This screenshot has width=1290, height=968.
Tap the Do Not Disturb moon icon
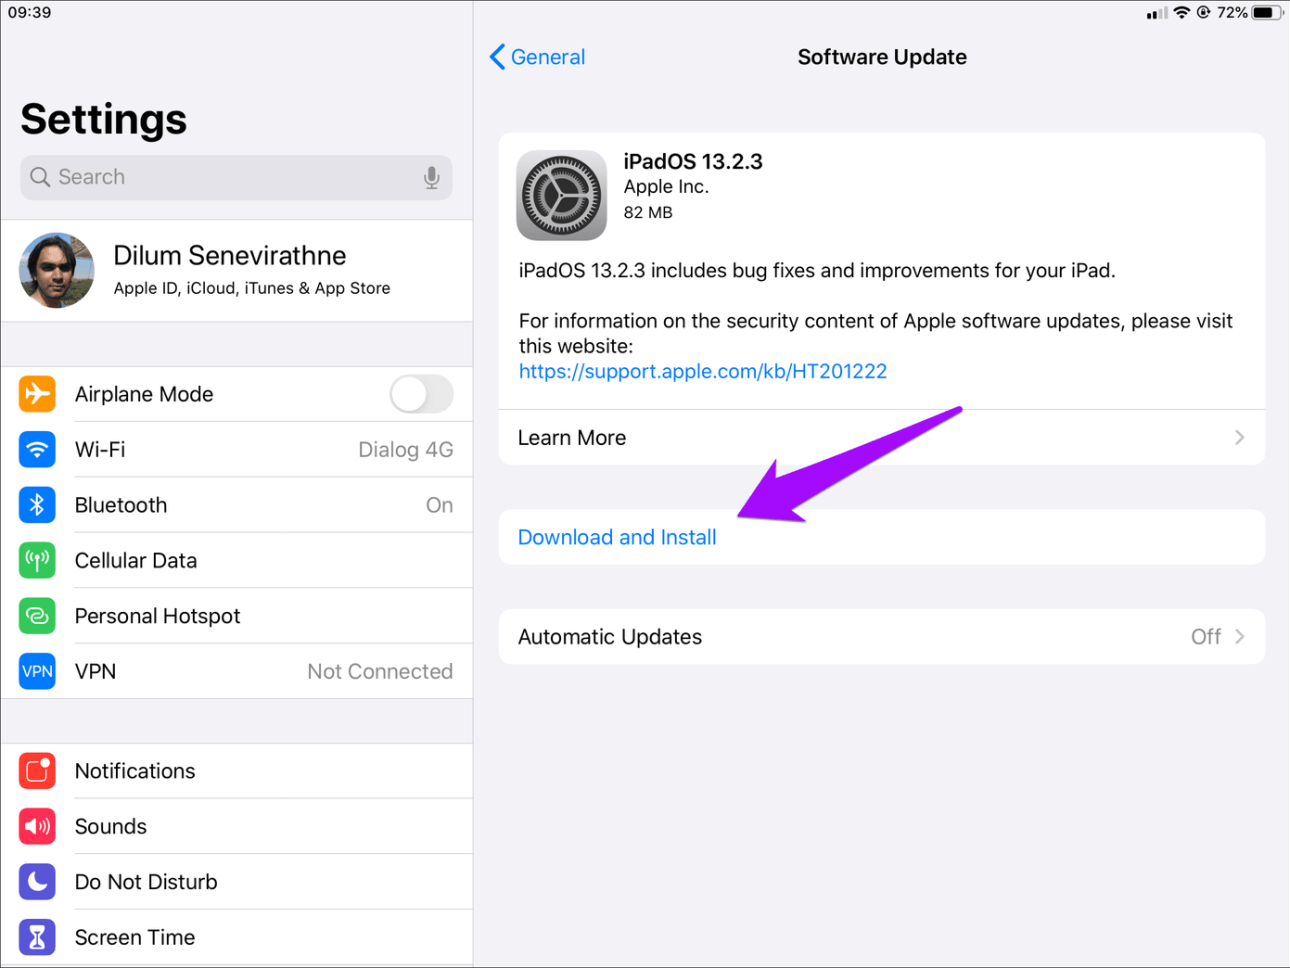(37, 882)
